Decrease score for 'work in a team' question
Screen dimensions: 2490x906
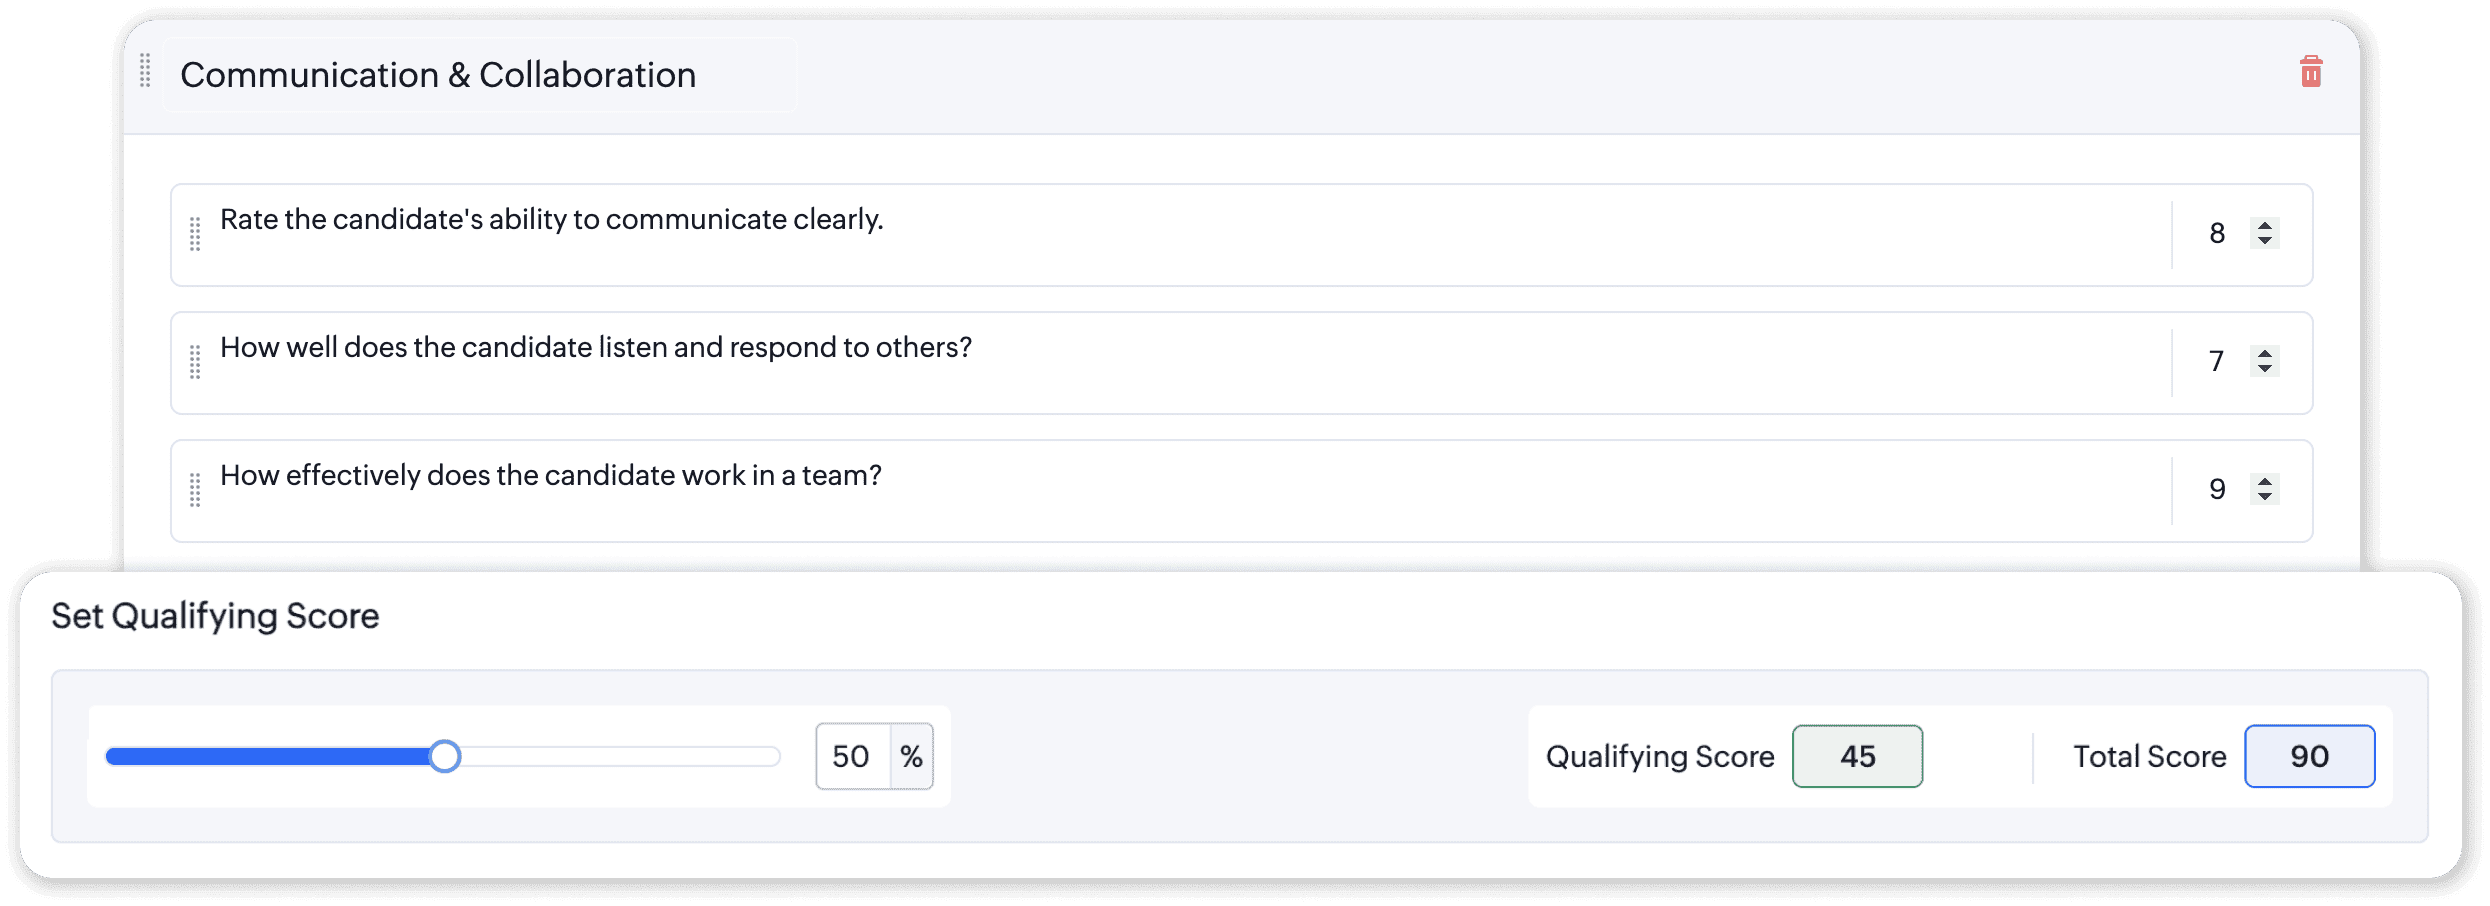(2265, 497)
